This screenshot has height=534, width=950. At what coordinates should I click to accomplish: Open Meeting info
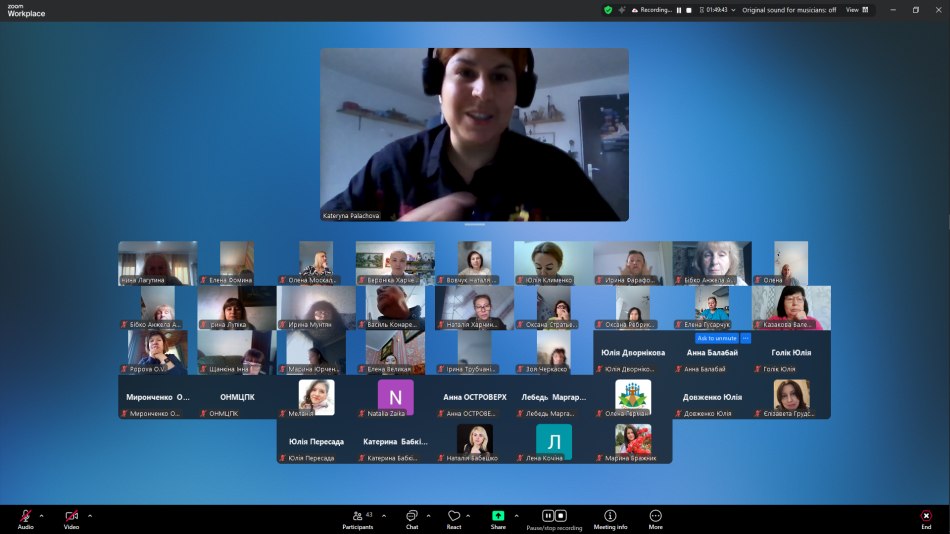tap(610, 517)
